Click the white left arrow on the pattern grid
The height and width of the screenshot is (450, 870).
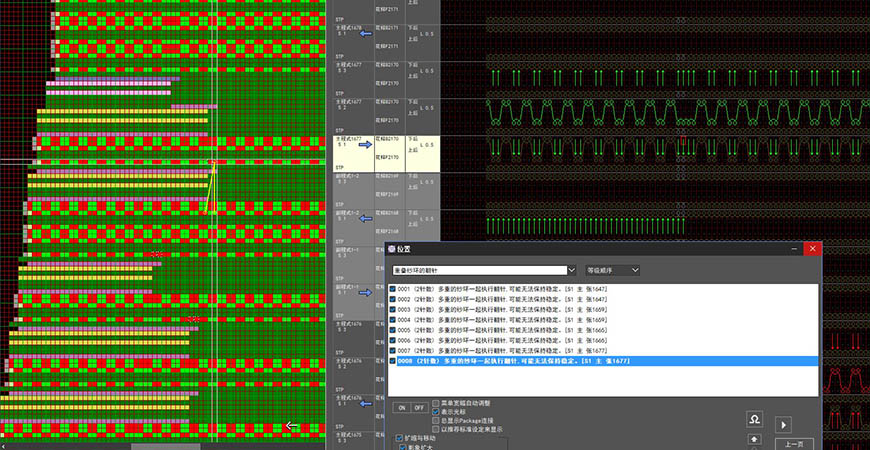pos(292,426)
